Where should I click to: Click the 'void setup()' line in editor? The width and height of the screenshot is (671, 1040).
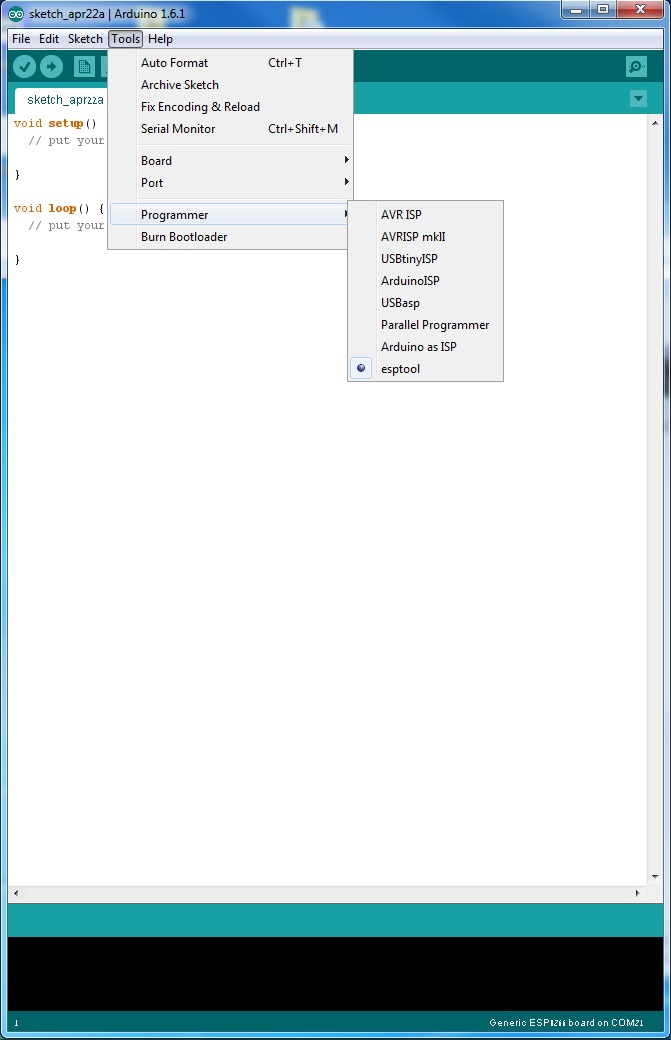tap(55, 123)
